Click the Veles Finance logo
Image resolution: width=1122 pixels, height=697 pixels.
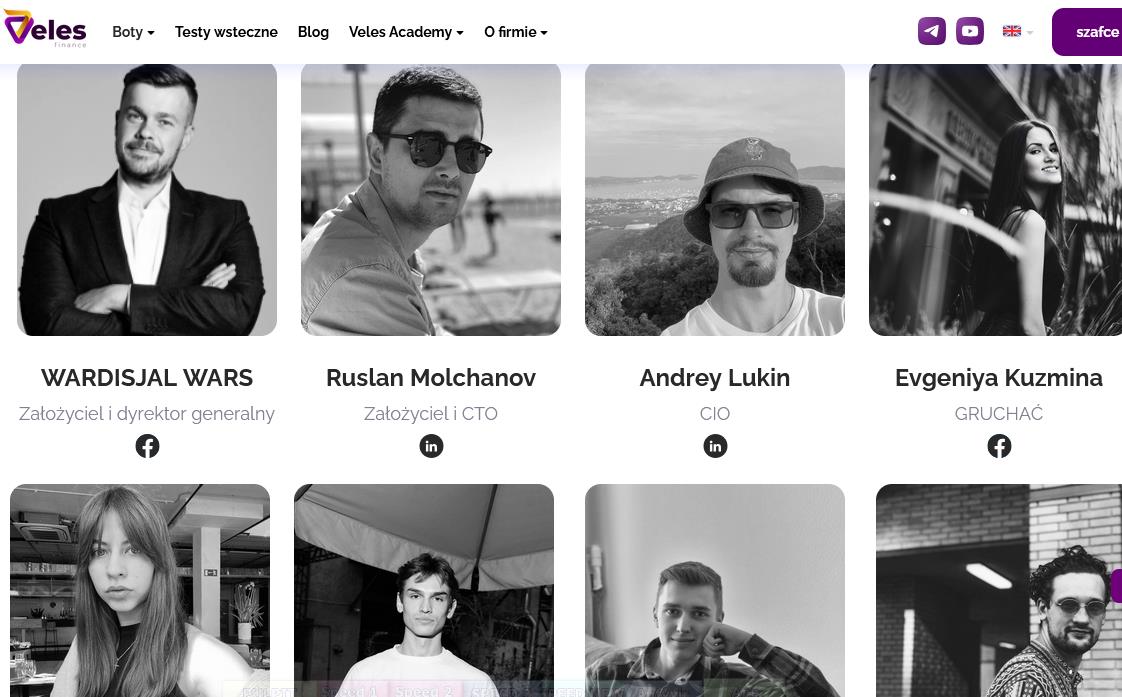(45, 29)
